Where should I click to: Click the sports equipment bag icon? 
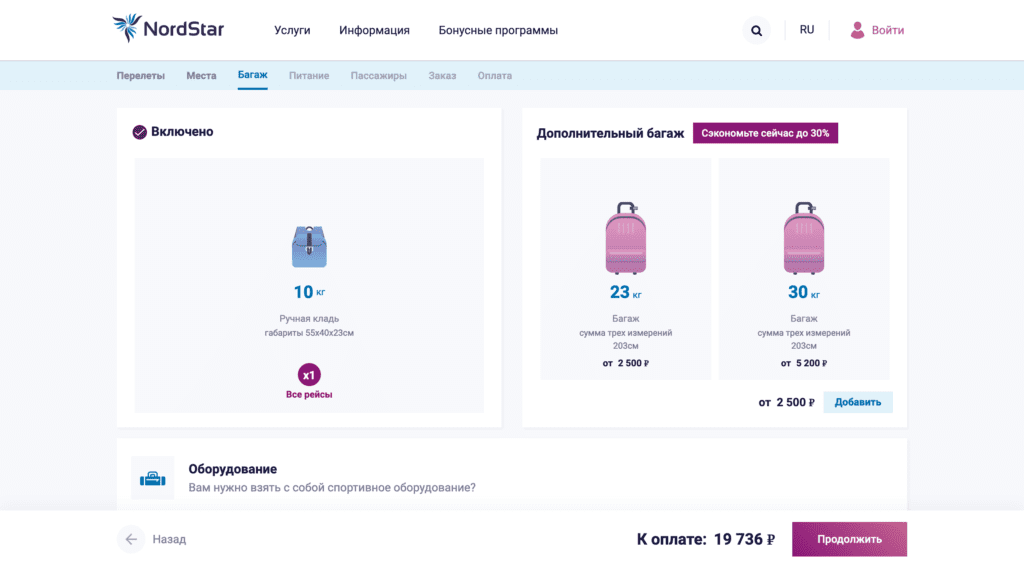point(153,479)
